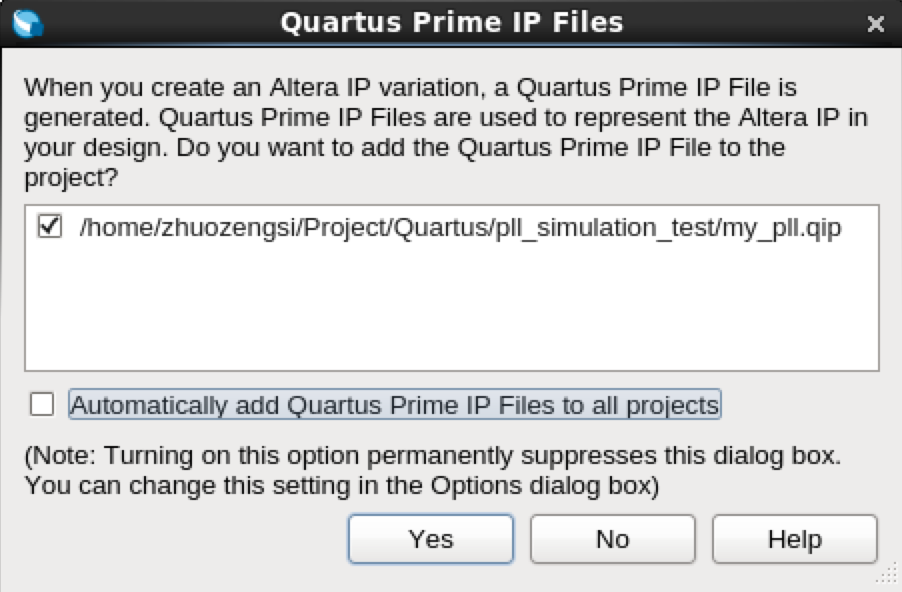
Task: Enable automatically adding IP Files to all projects
Action: (42, 404)
